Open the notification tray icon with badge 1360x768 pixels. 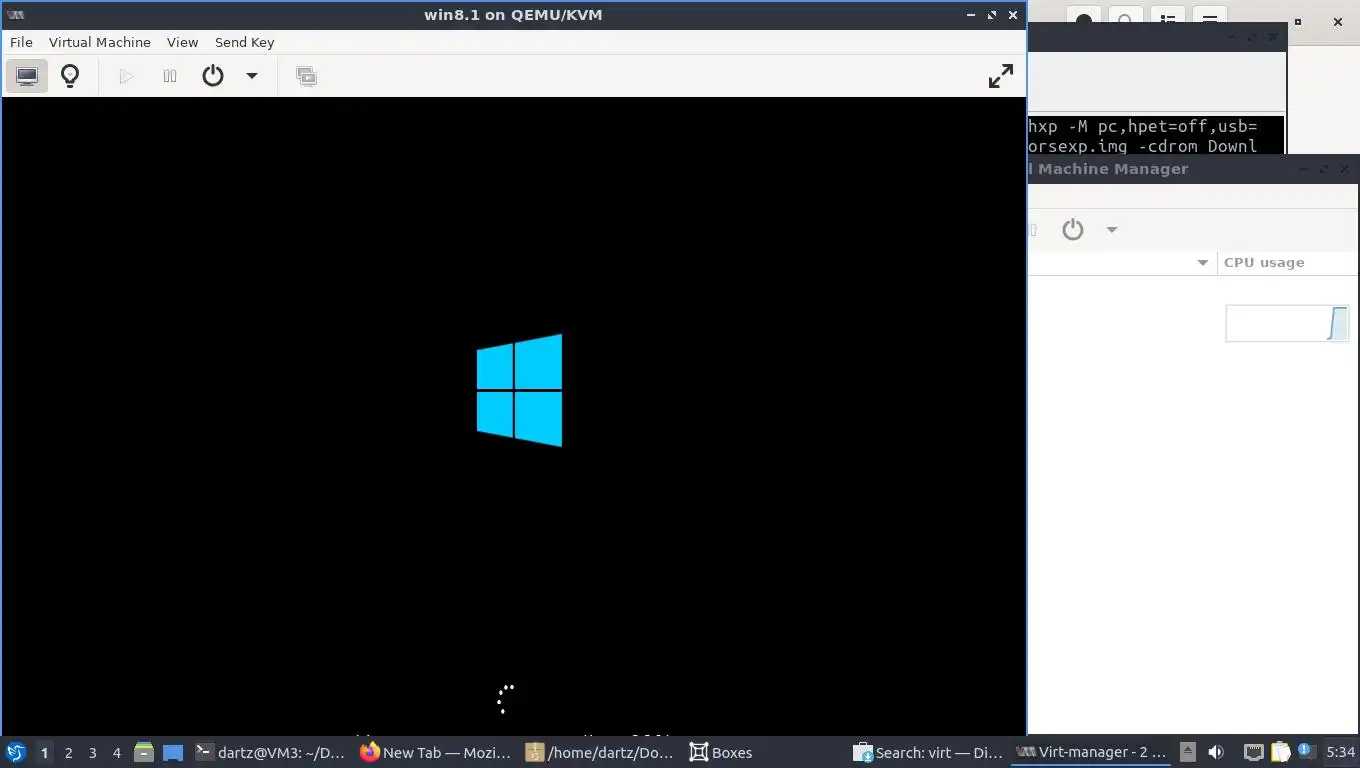coord(1306,750)
